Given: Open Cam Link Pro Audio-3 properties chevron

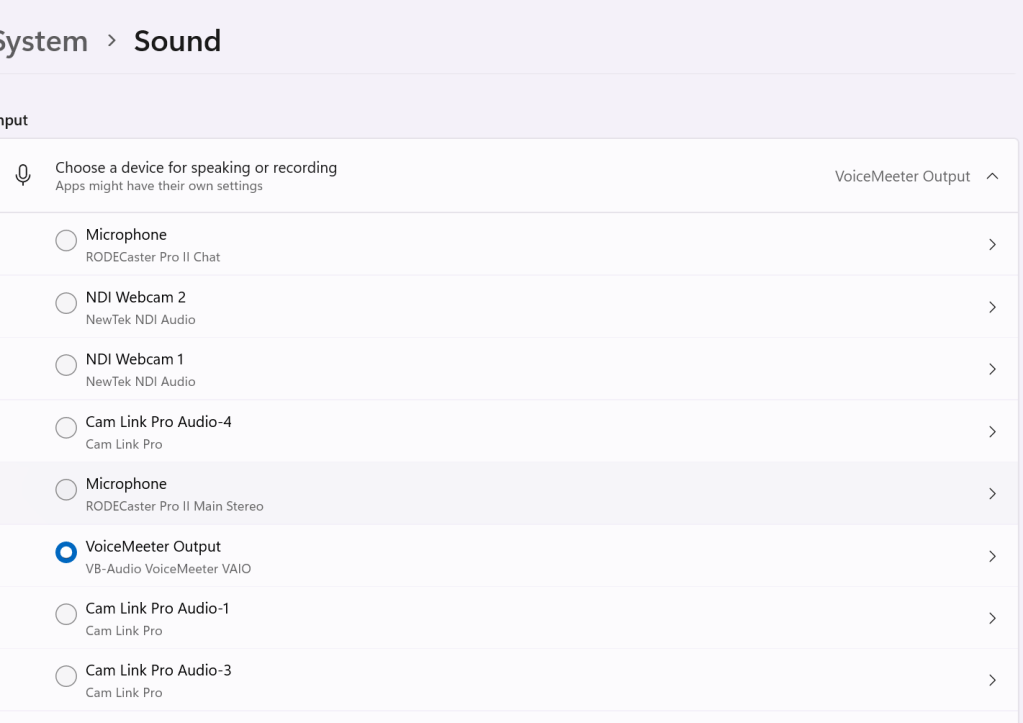Looking at the screenshot, I should pos(992,681).
